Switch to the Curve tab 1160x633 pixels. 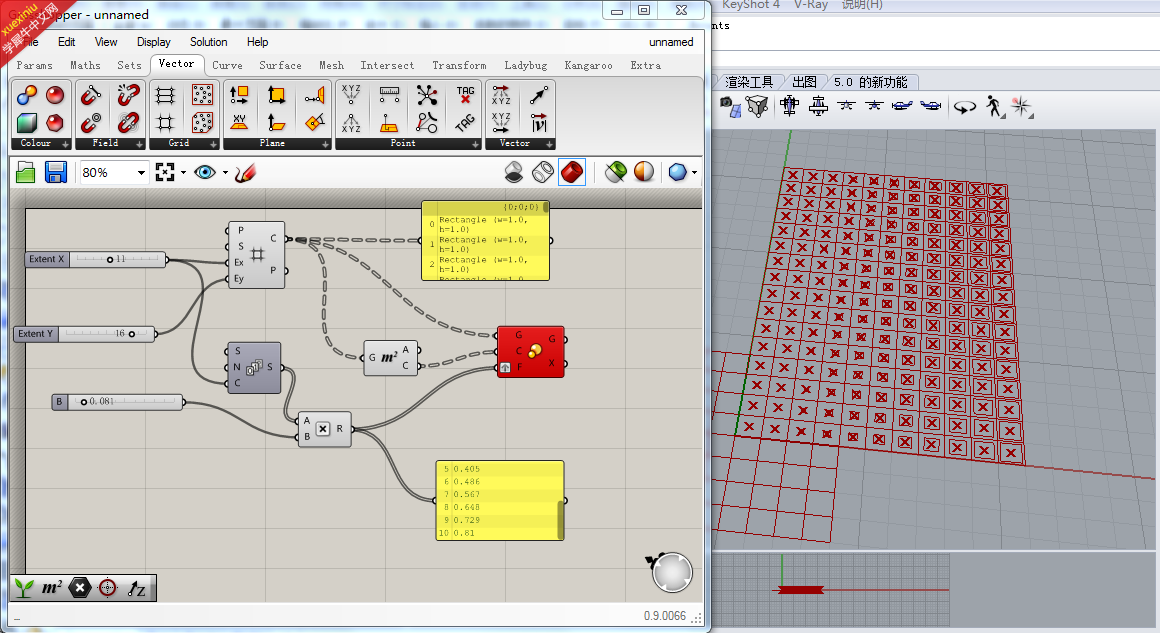pyautogui.click(x=227, y=65)
